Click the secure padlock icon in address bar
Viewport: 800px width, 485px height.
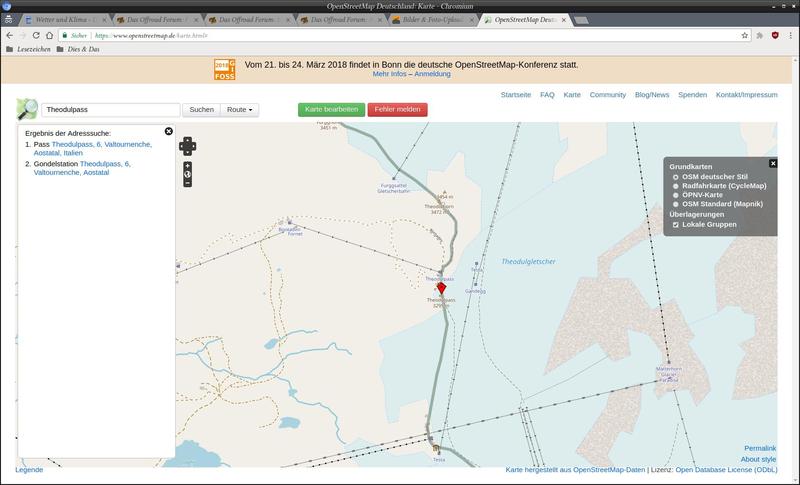(64, 35)
